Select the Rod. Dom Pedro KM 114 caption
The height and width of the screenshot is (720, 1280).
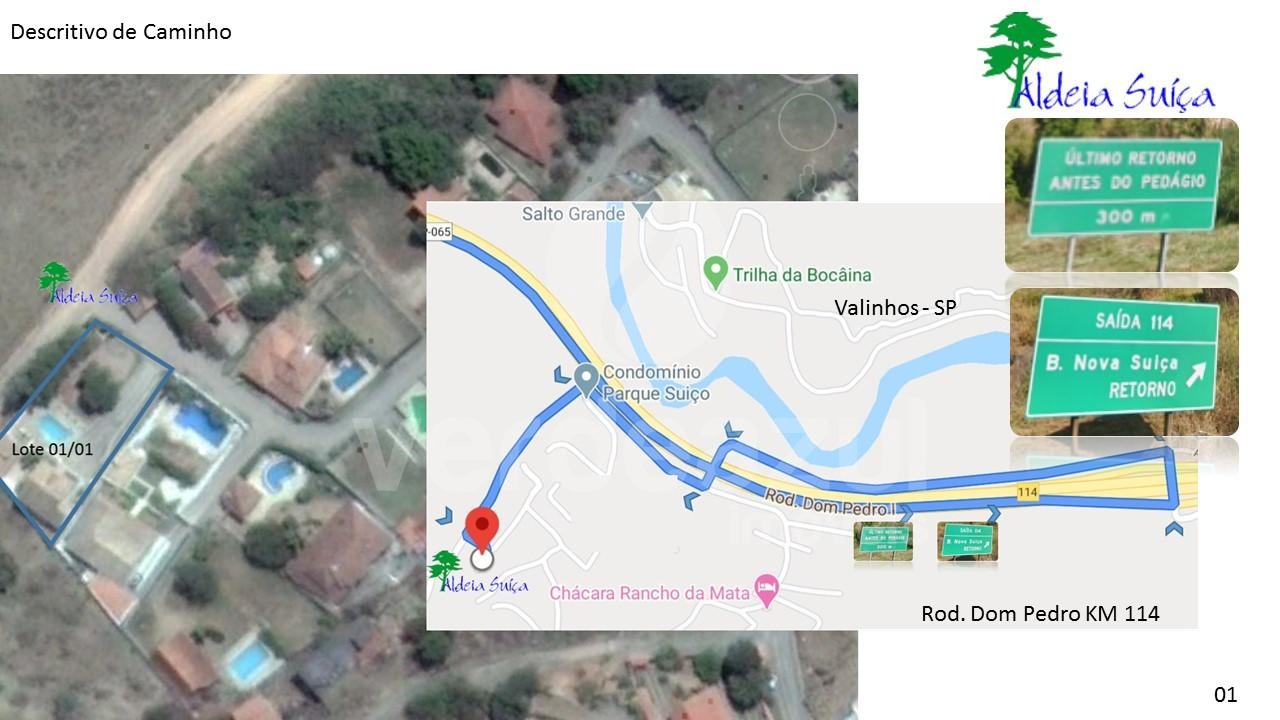point(1040,613)
